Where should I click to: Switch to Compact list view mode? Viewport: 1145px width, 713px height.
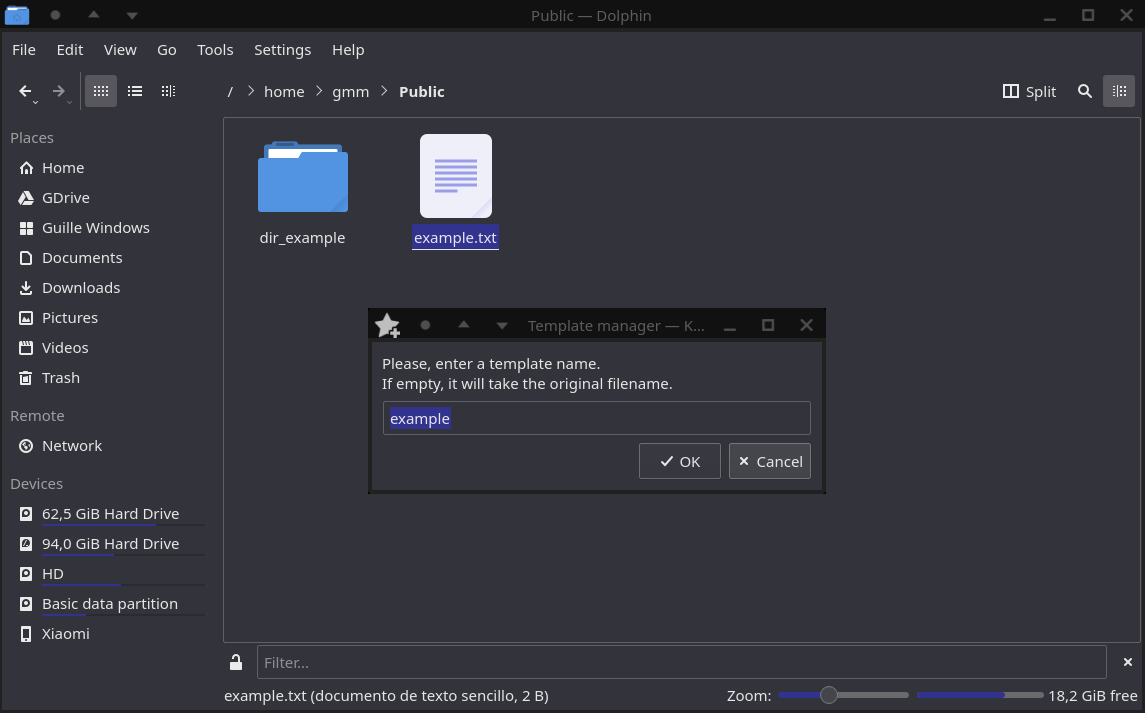(134, 91)
